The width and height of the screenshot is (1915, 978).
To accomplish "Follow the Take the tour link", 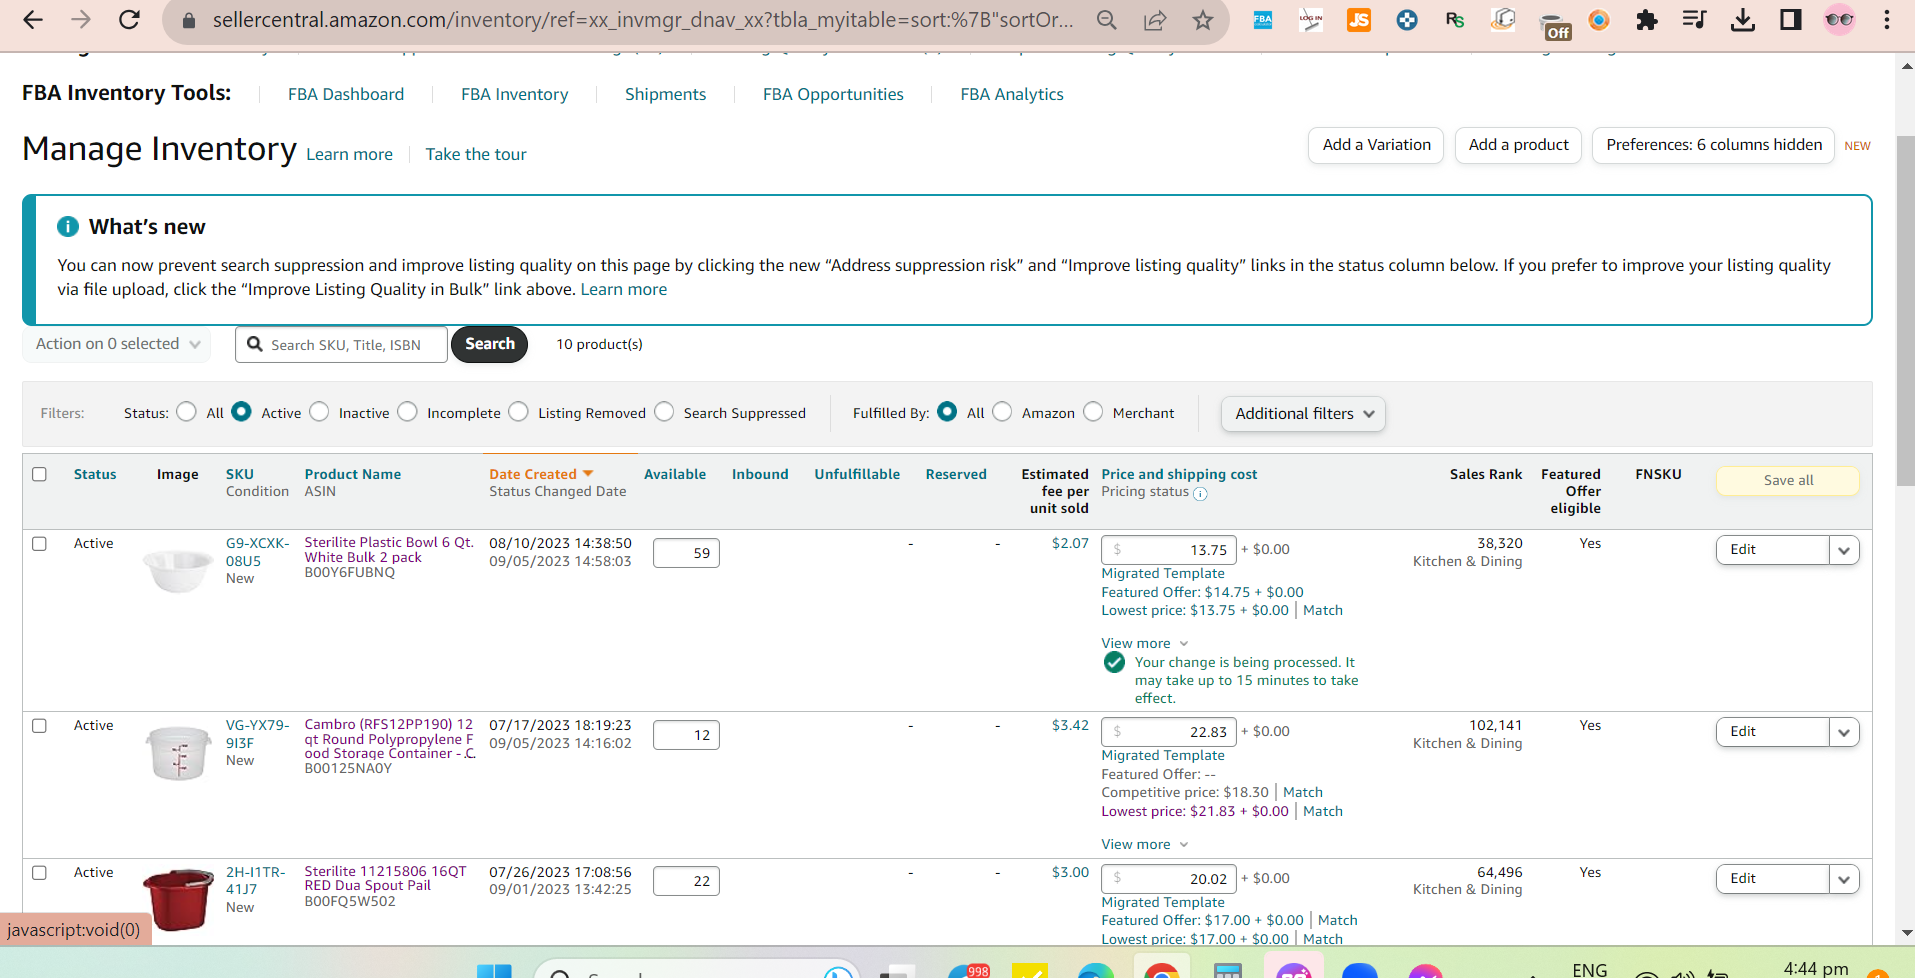I will click(476, 154).
